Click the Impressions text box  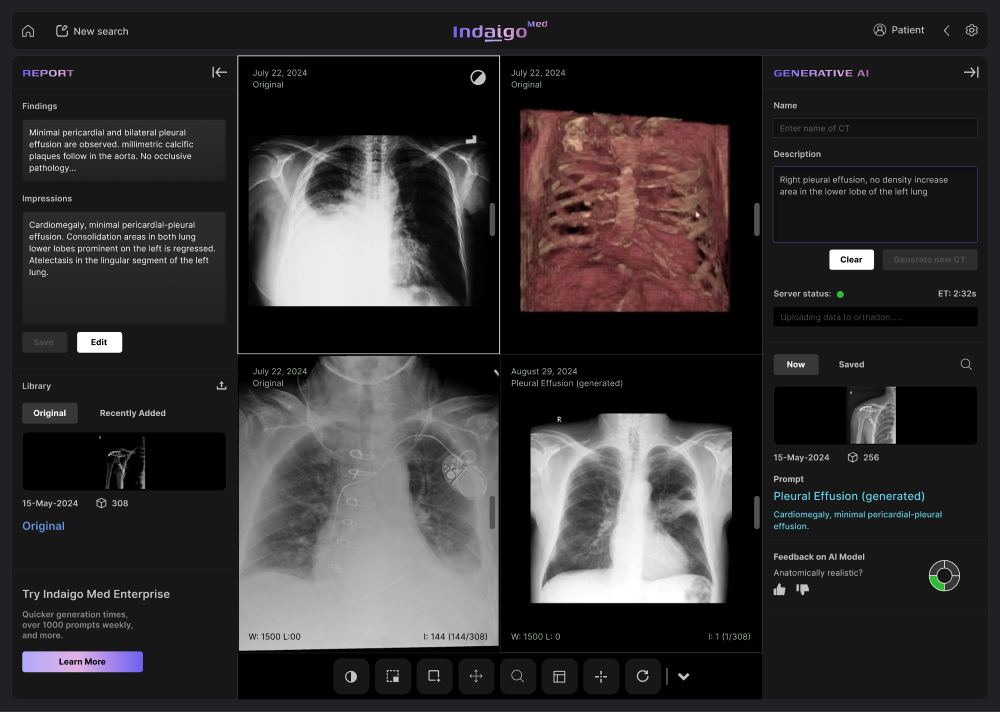[x=124, y=268]
